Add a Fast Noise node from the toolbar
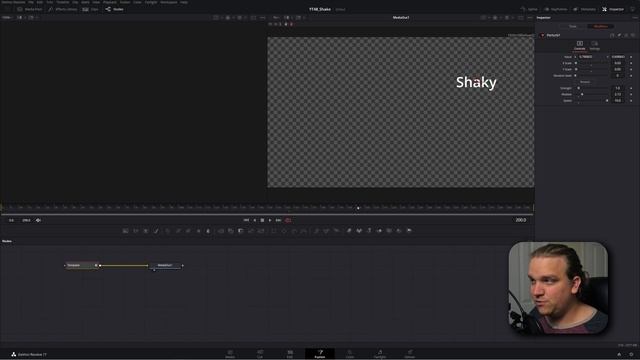 (136, 231)
